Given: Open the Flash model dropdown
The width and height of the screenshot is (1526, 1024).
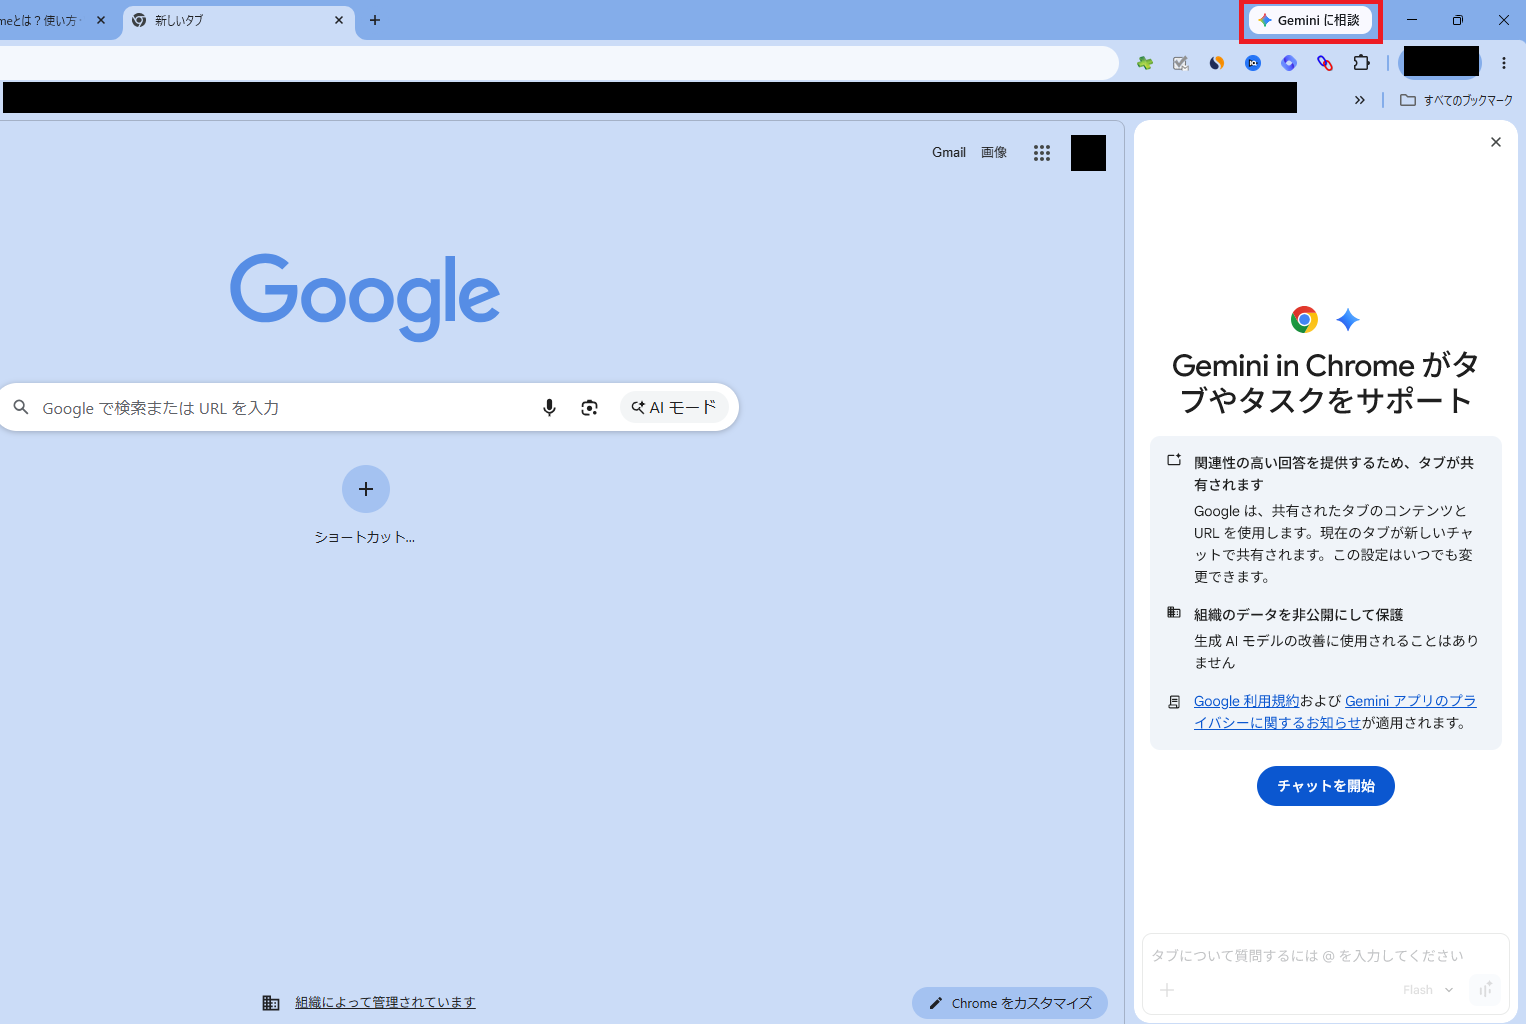Looking at the screenshot, I should (x=1428, y=990).
